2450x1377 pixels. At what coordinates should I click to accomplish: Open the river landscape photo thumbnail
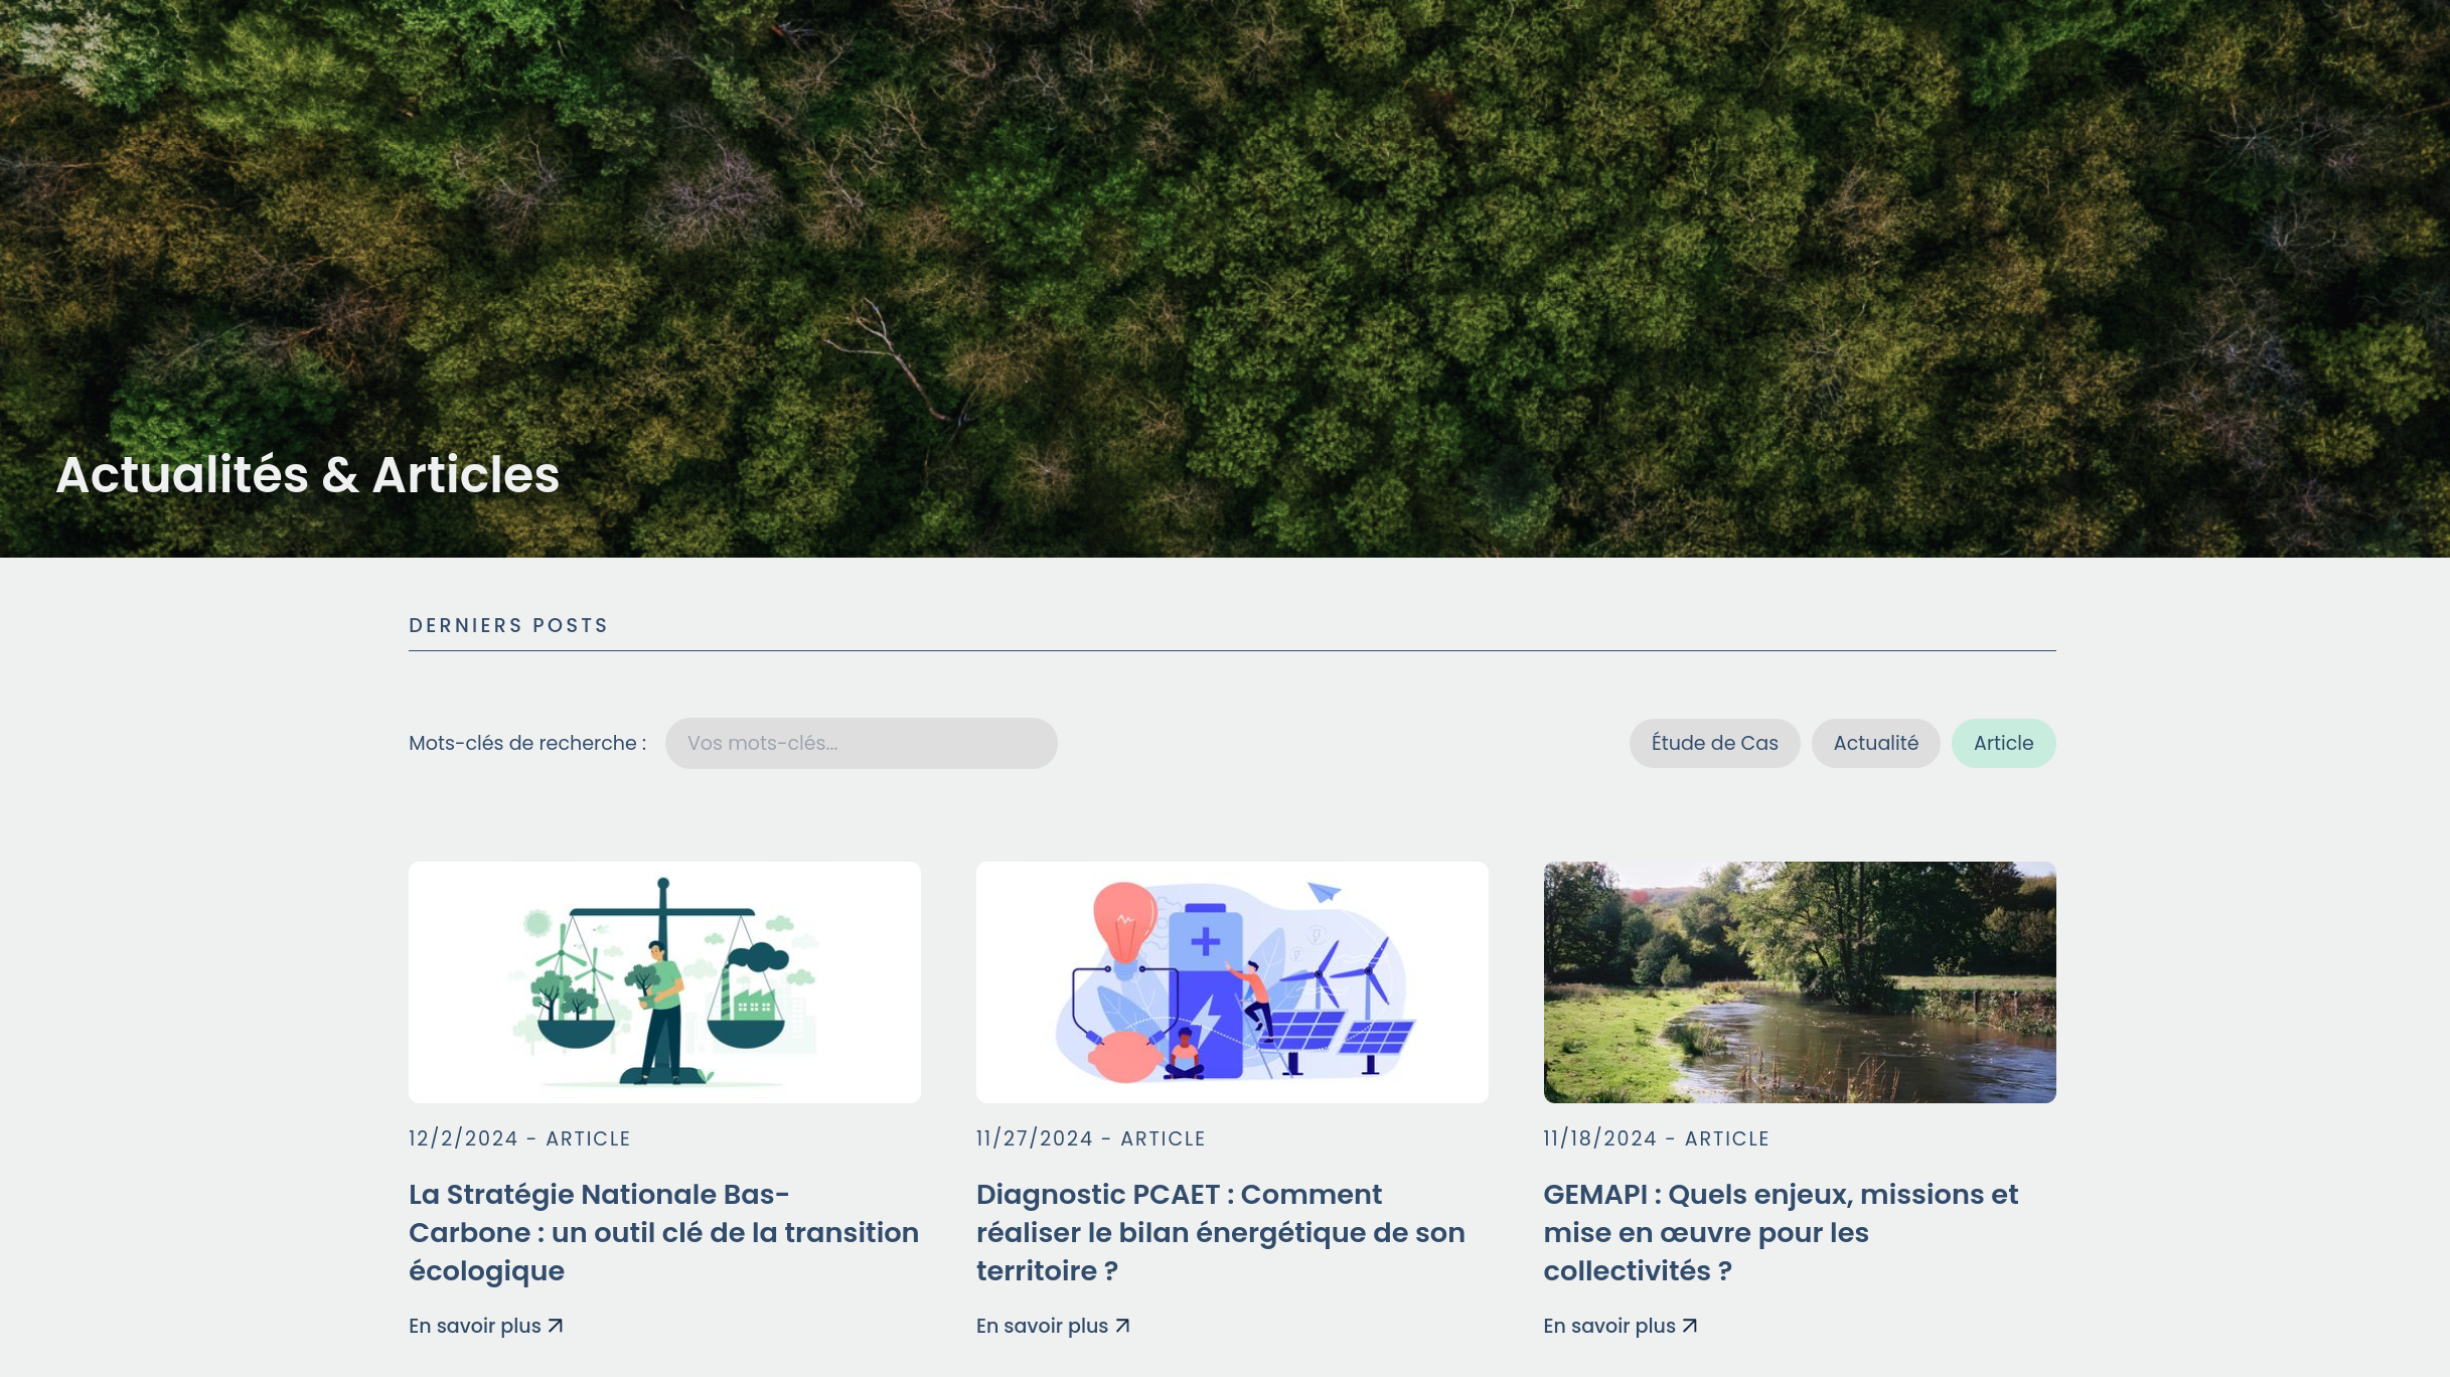(1799, 982)
